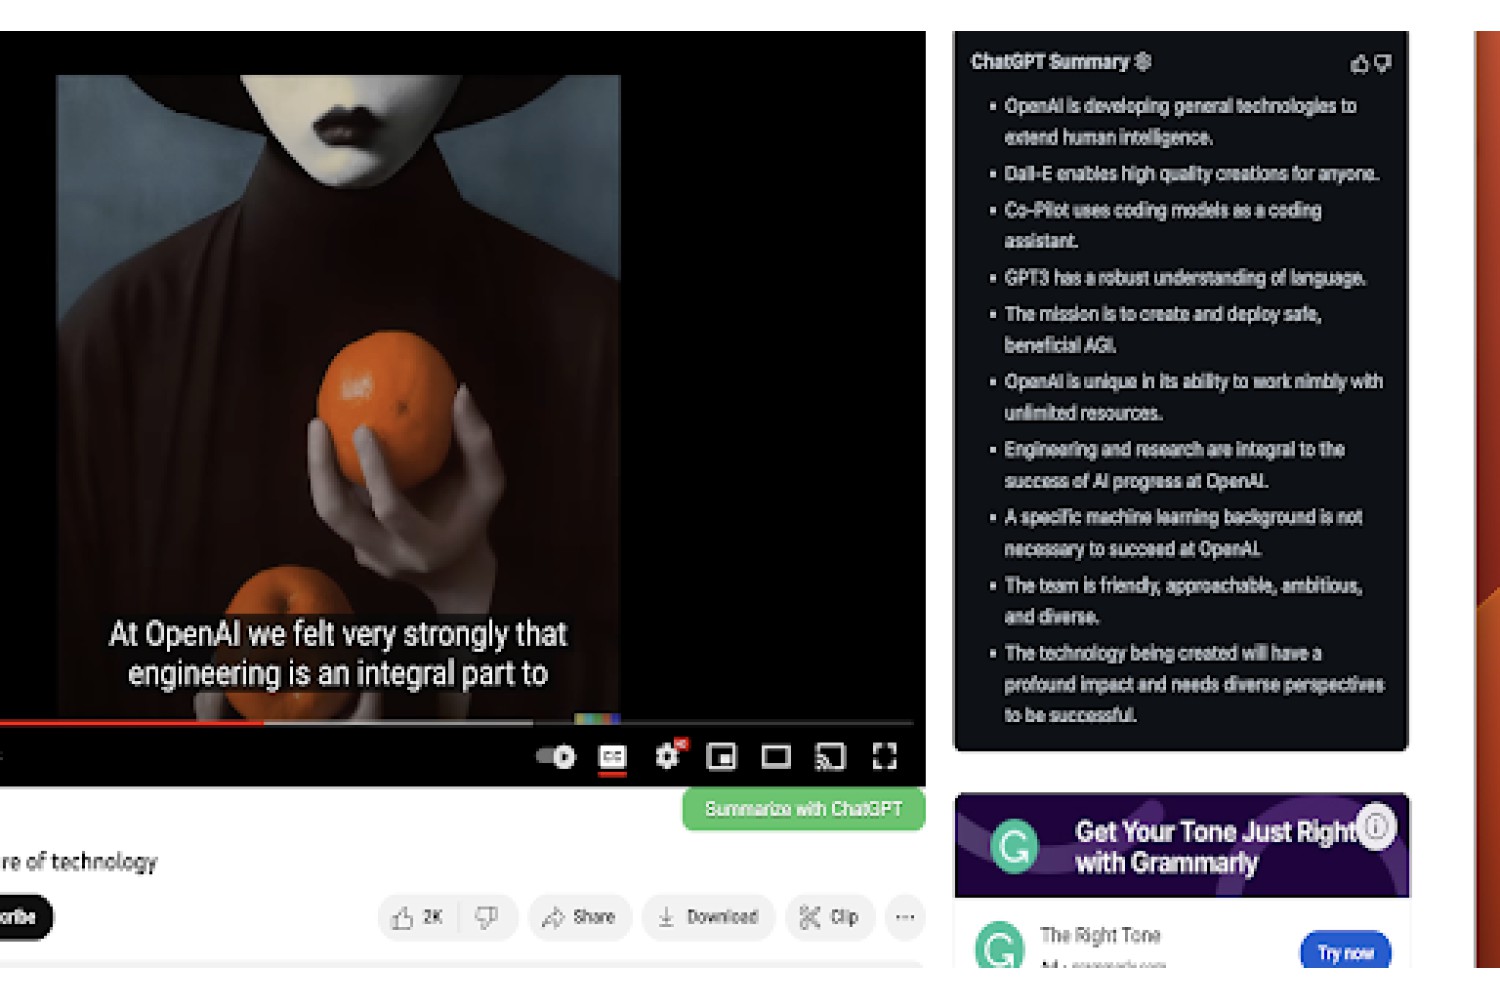Click Summarize with ChatGPT button
The width and height of the screenshot is (1500, 1000).
click(x=803, y=809)
